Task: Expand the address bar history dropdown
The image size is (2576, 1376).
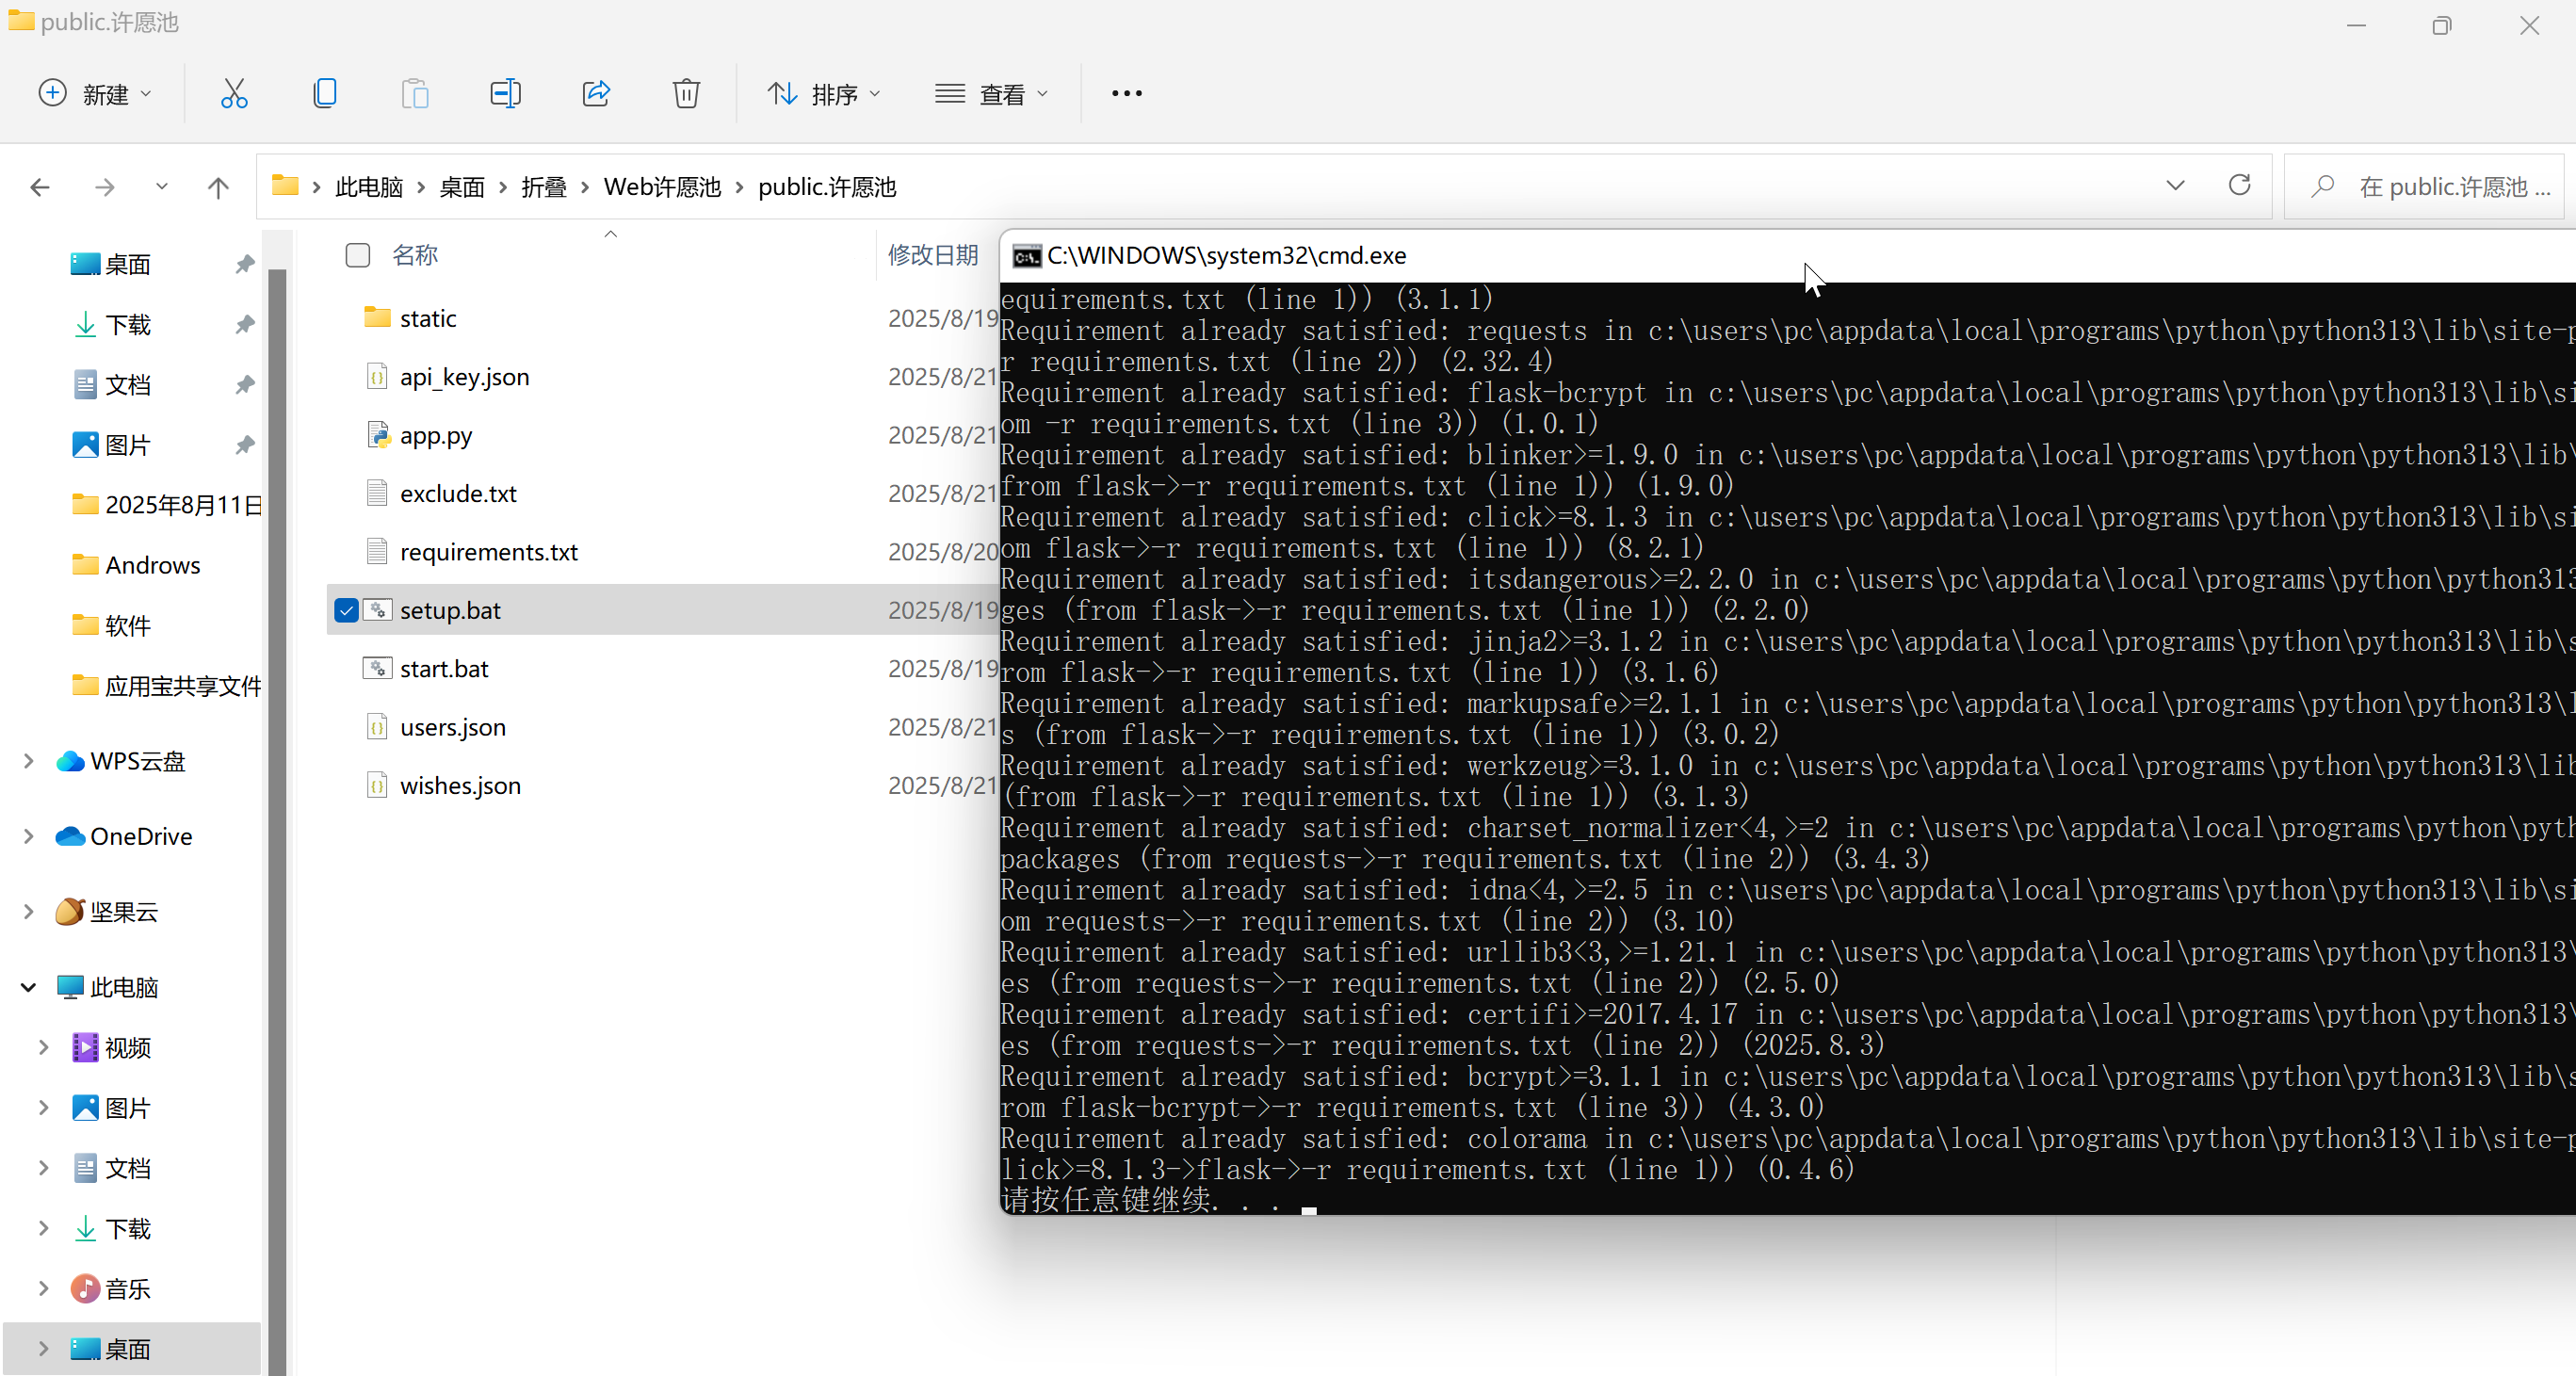Action: click(x=2175, y=186)
